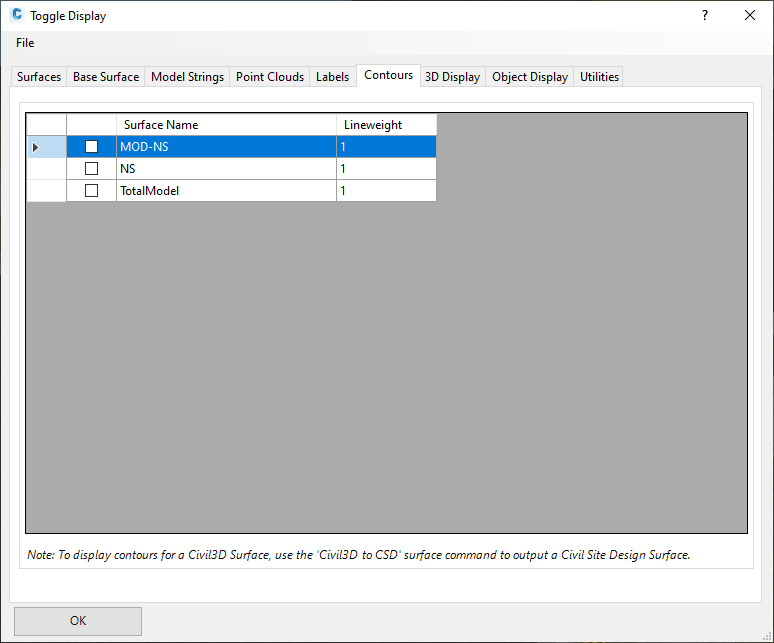Select the TotalModel surface name cell
774x643 pixels.
click(x=226, y=190)
